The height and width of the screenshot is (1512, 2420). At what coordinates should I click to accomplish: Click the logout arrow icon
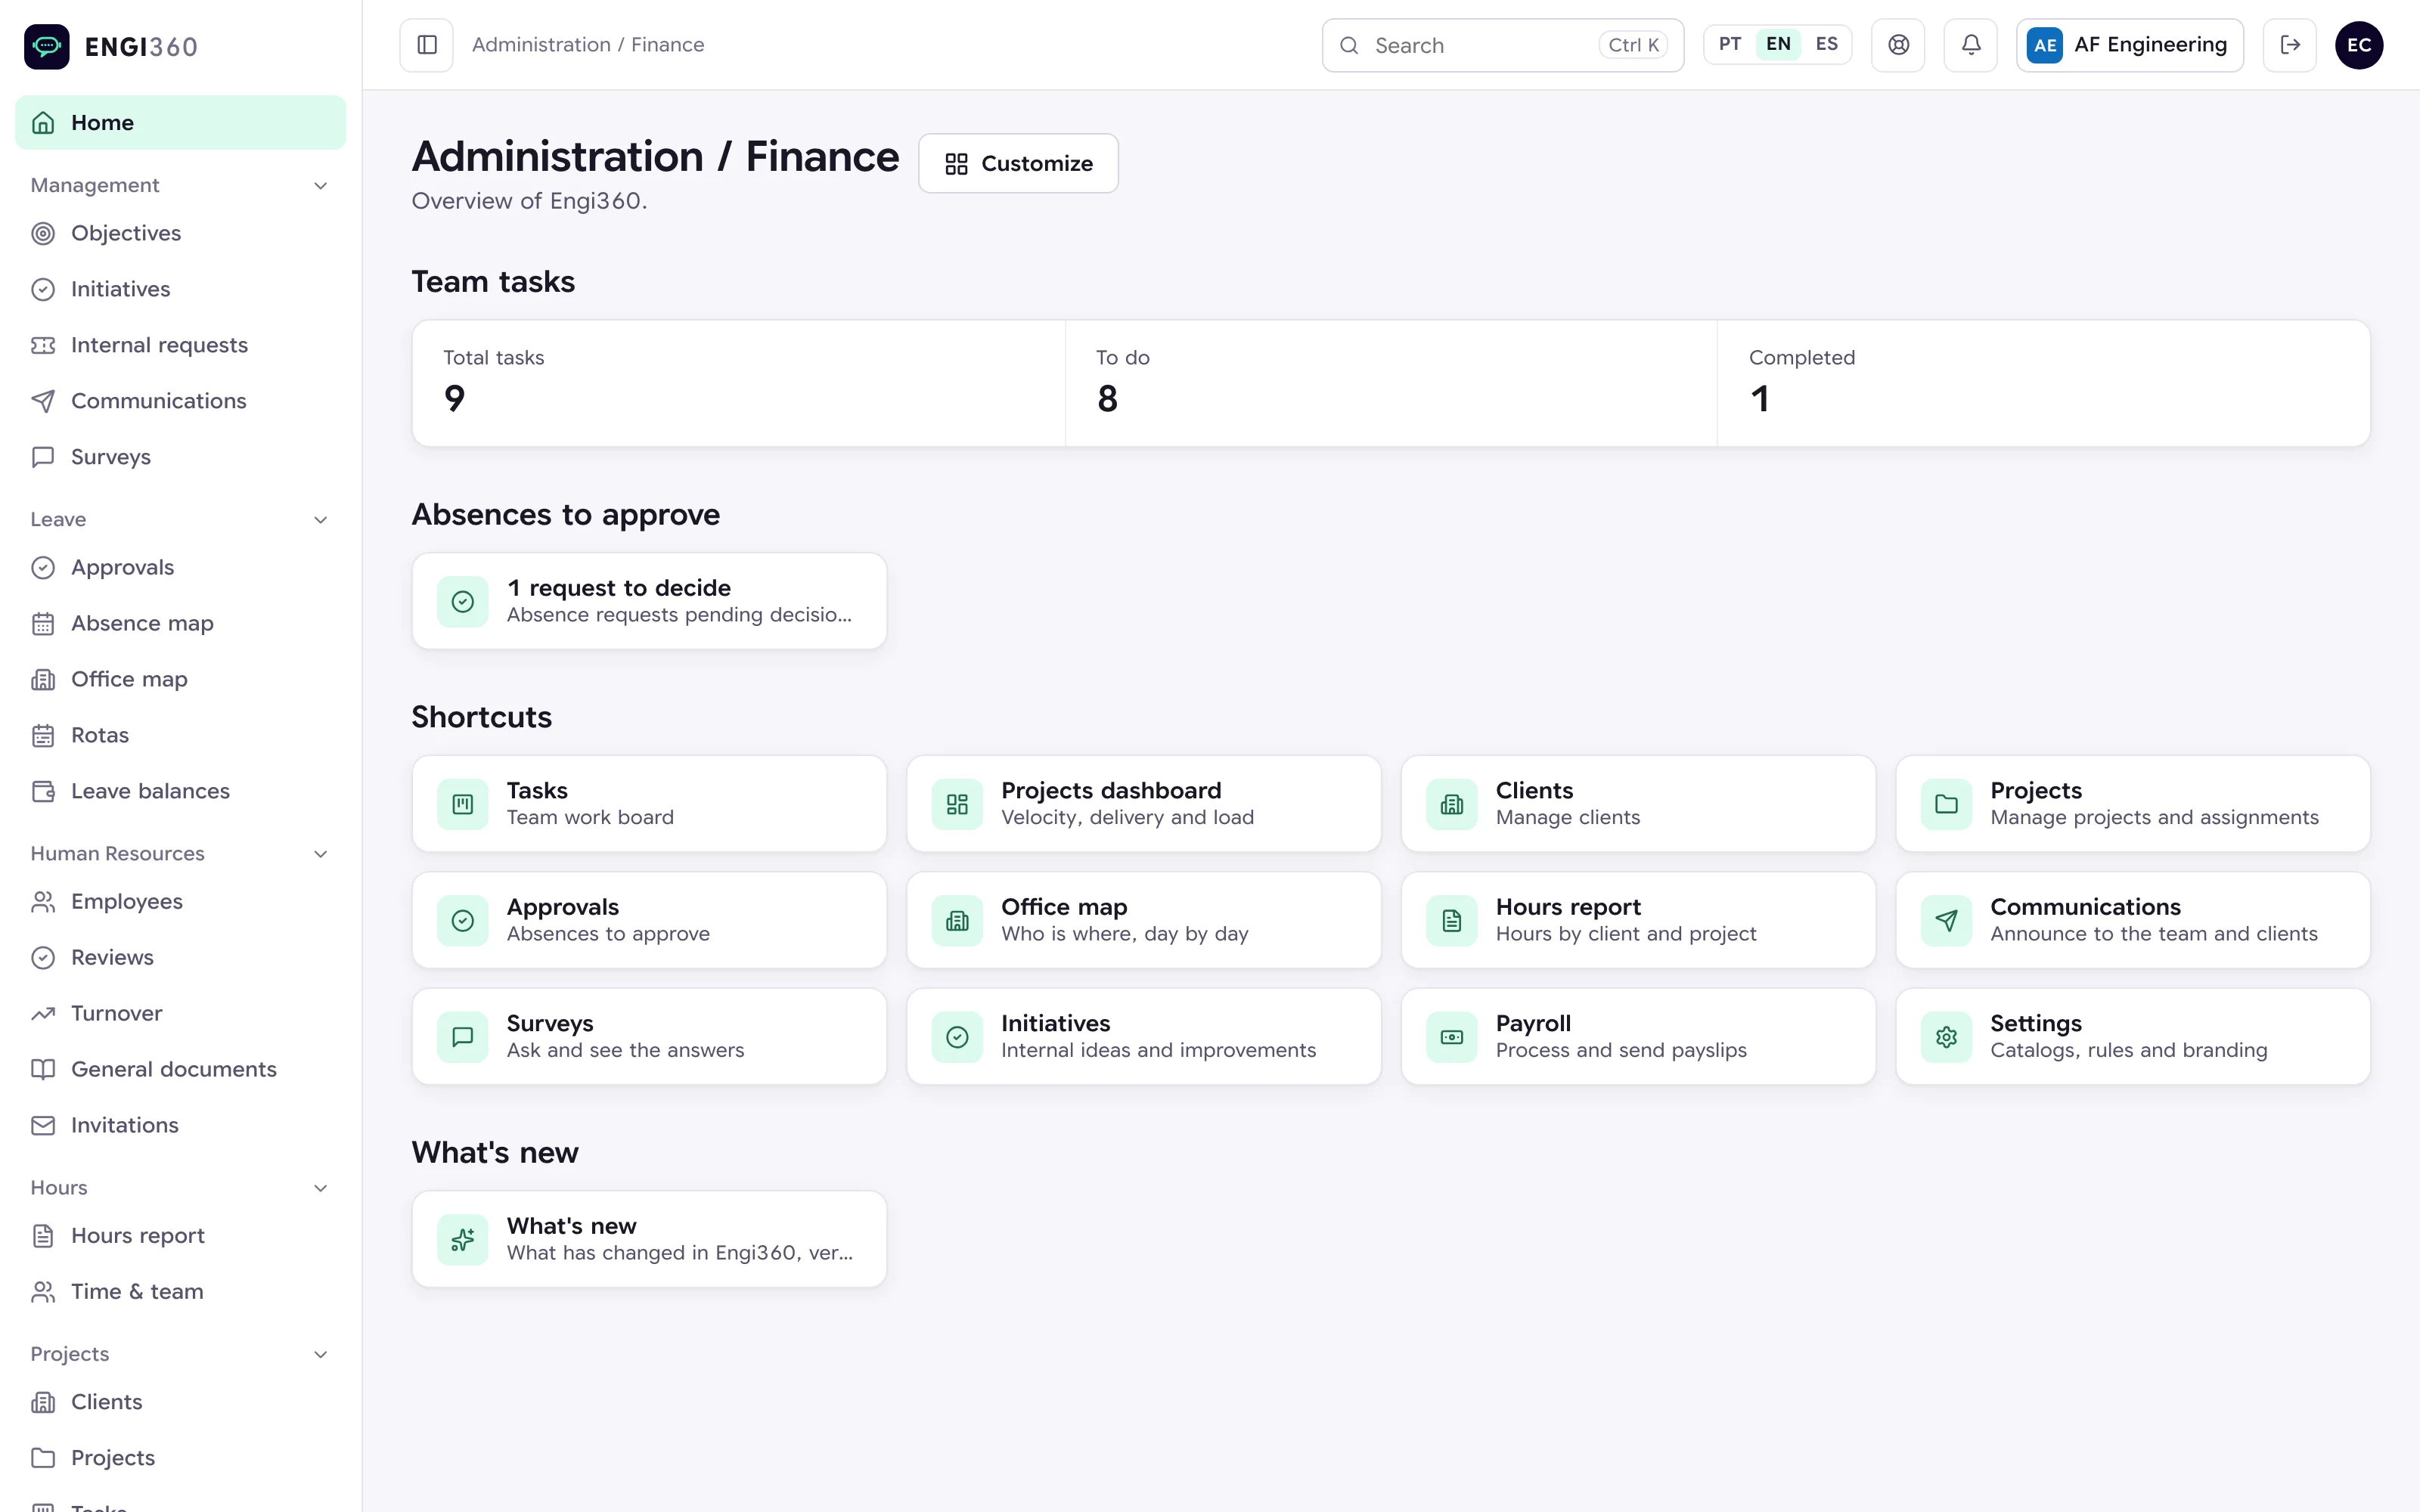point(2289,45)
